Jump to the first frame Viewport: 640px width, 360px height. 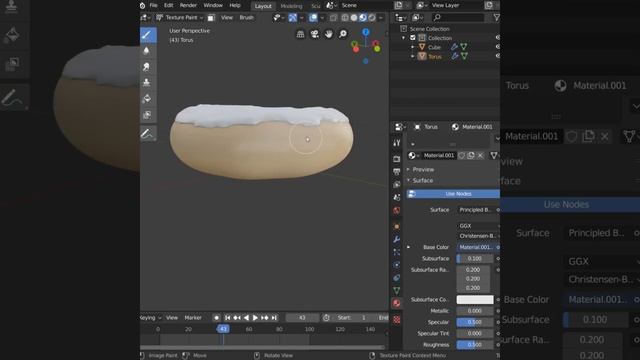[x=227, y=318]
